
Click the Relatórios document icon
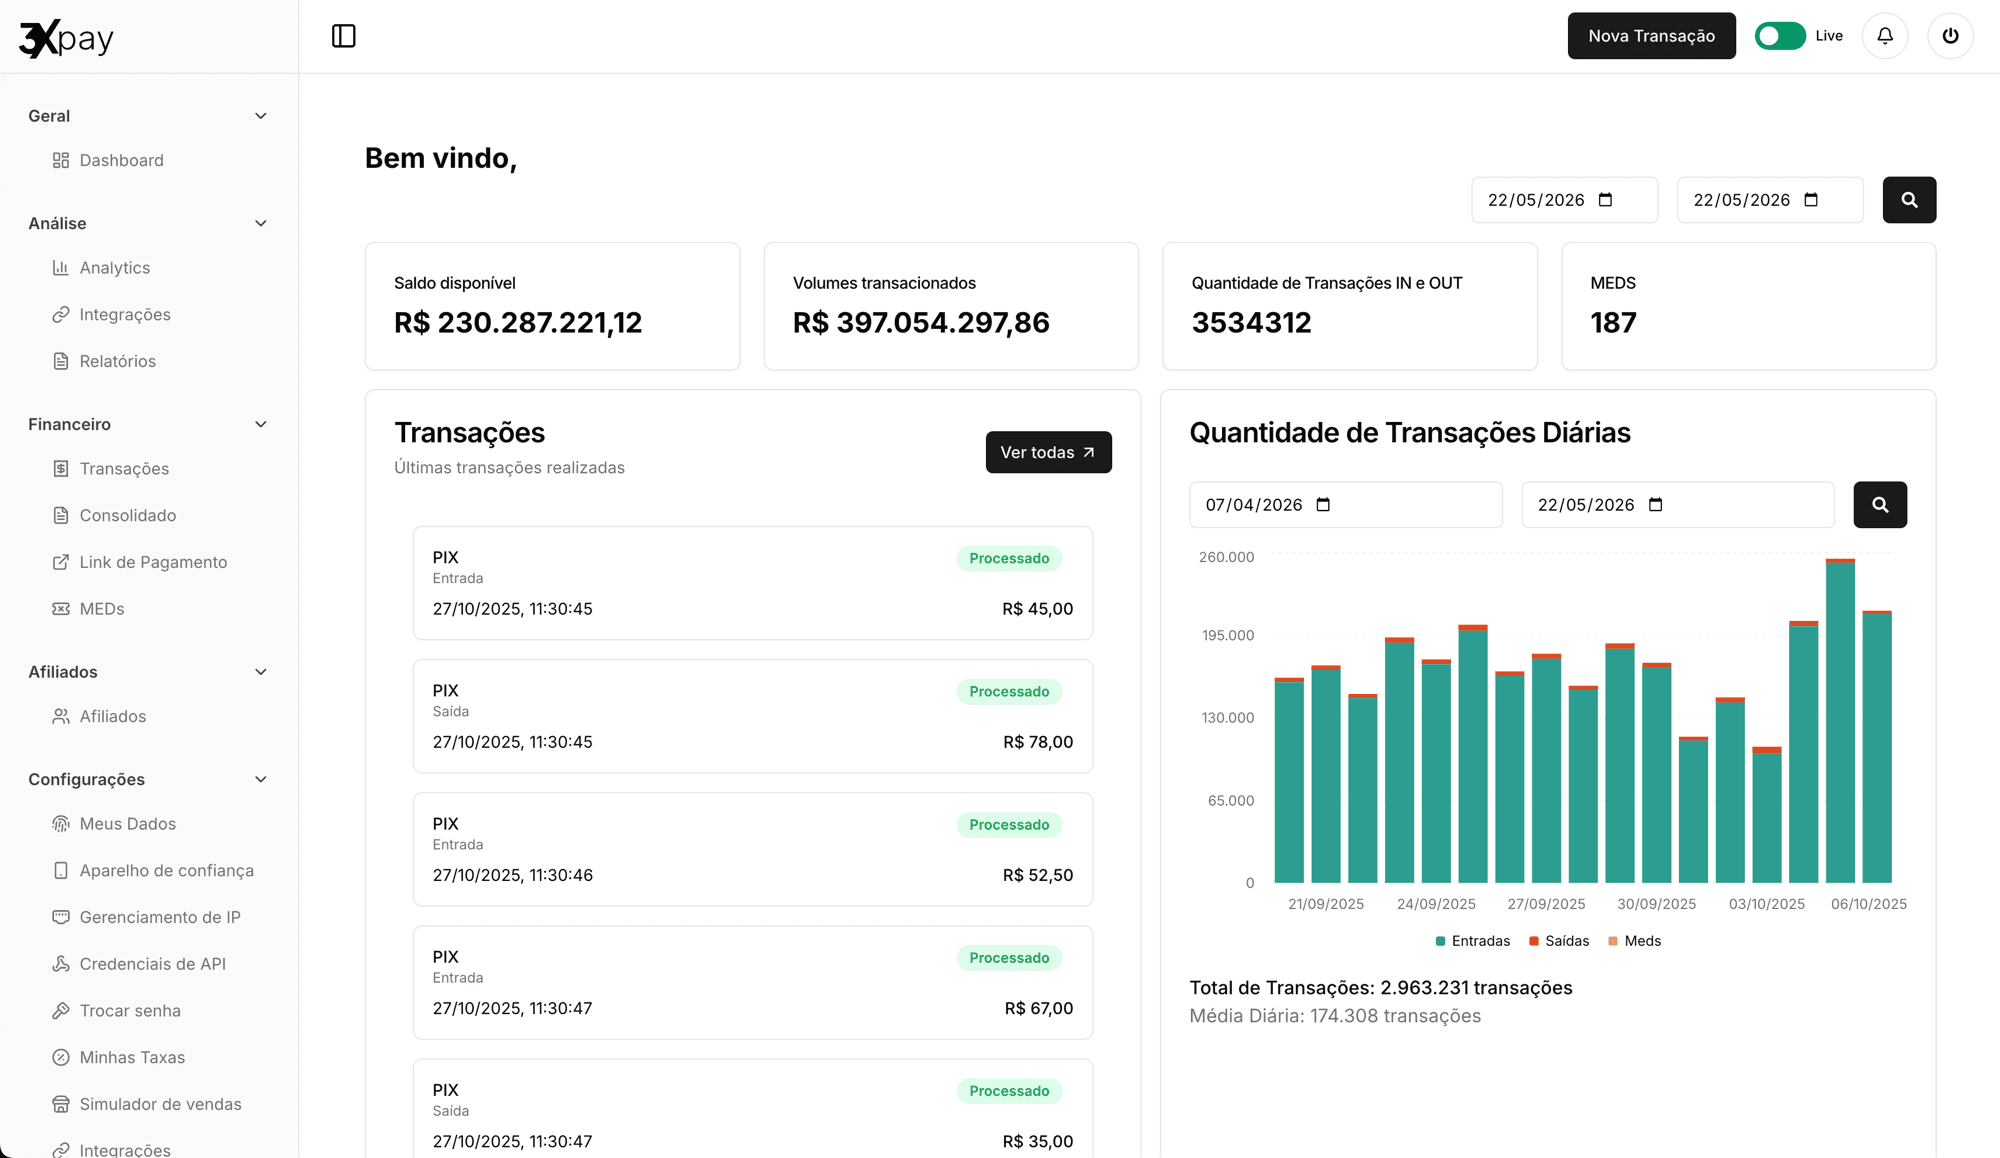[61, 361]
